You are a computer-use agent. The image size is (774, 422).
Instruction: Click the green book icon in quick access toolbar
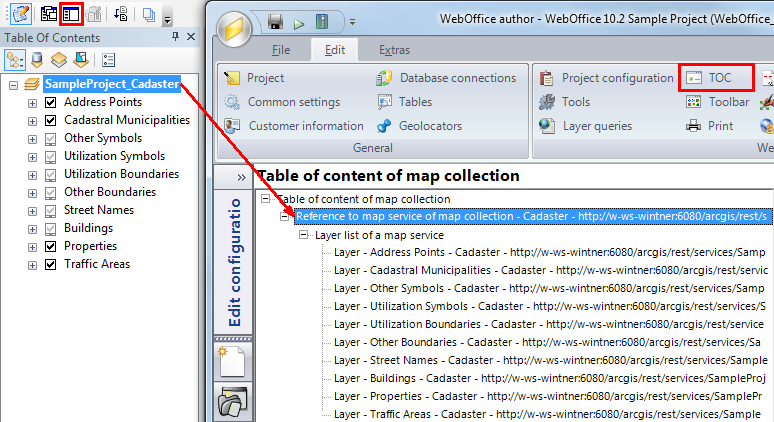[322, 22]
